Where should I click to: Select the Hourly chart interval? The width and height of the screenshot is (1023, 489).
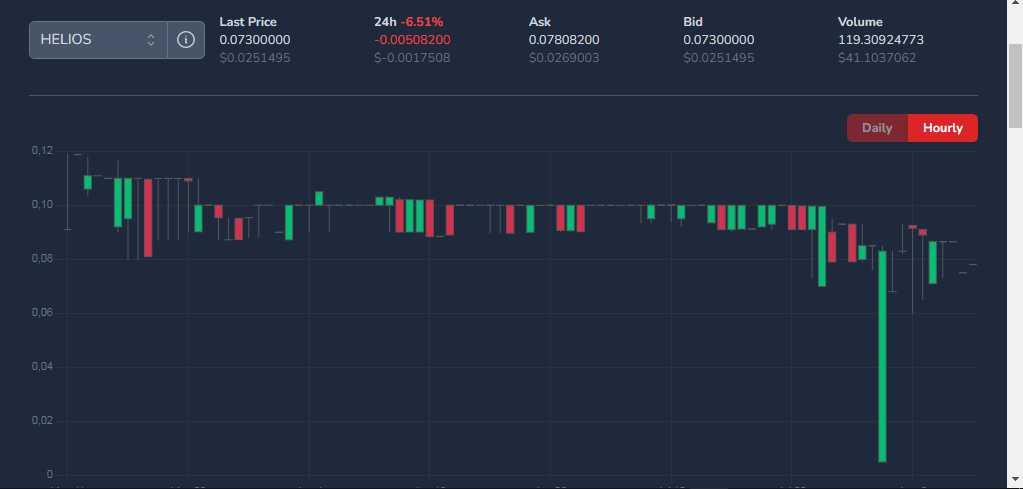click(x=943, y=128)
